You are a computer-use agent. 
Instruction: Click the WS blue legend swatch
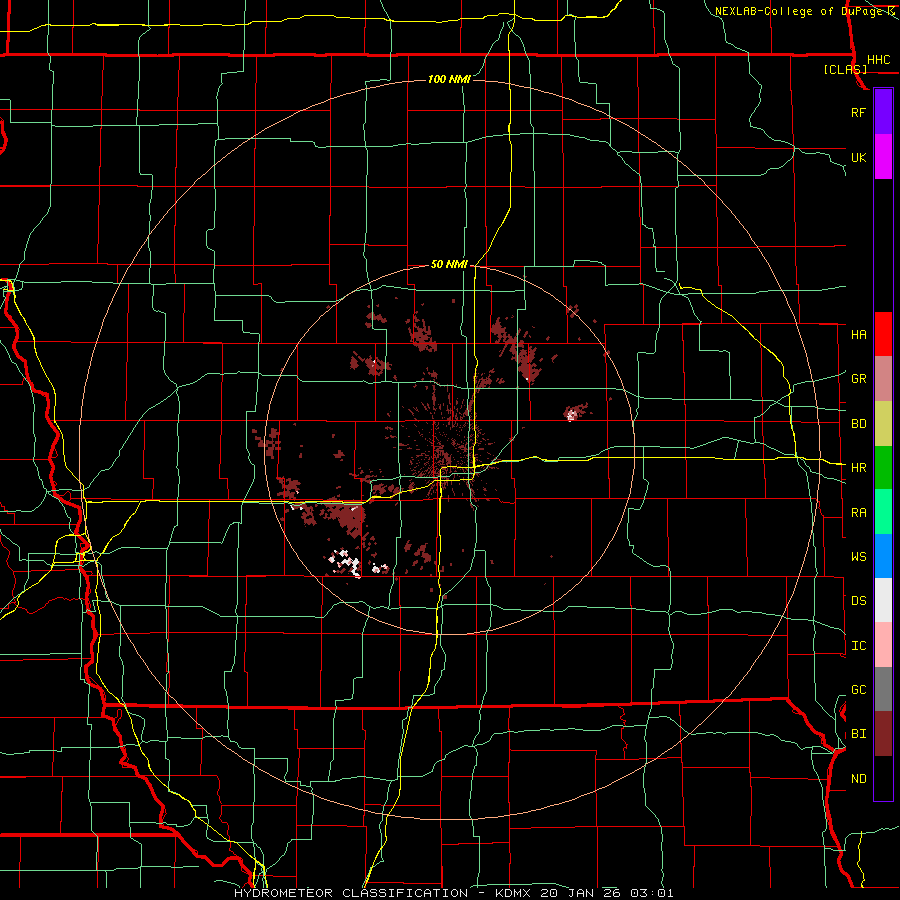point(883,556)
